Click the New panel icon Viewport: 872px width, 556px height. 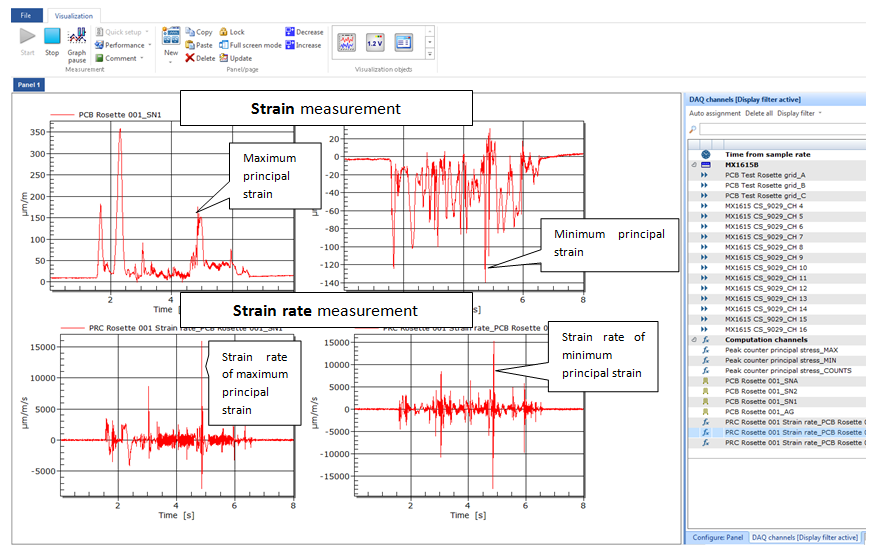pyautogui.click(x=171, y=36)
